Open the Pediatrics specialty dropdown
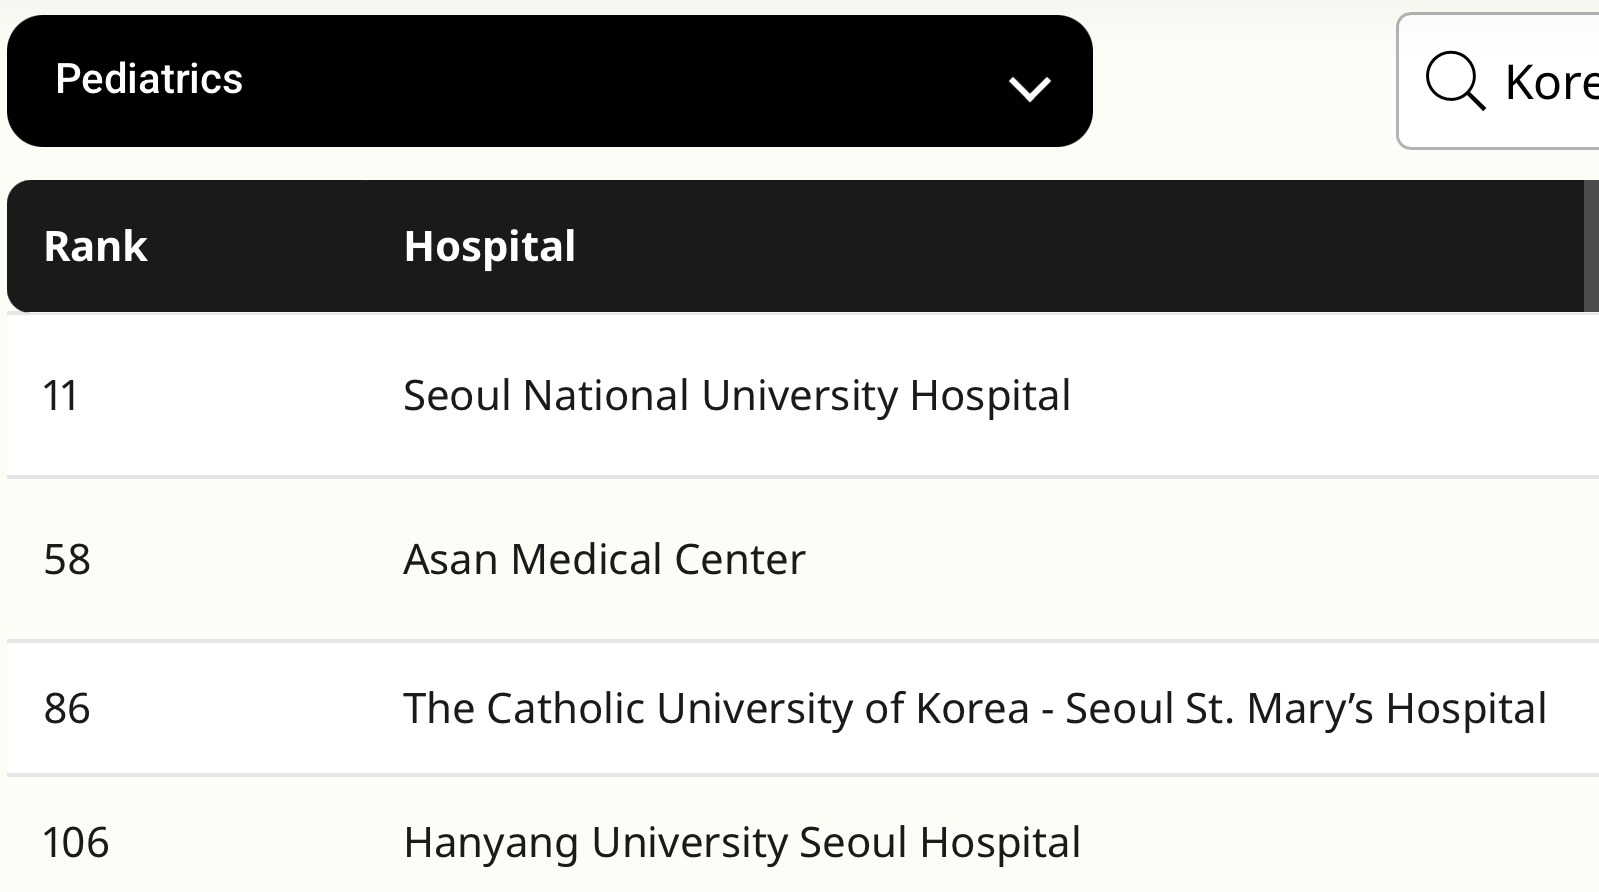The image size is (1599, 892). point(549,81)
